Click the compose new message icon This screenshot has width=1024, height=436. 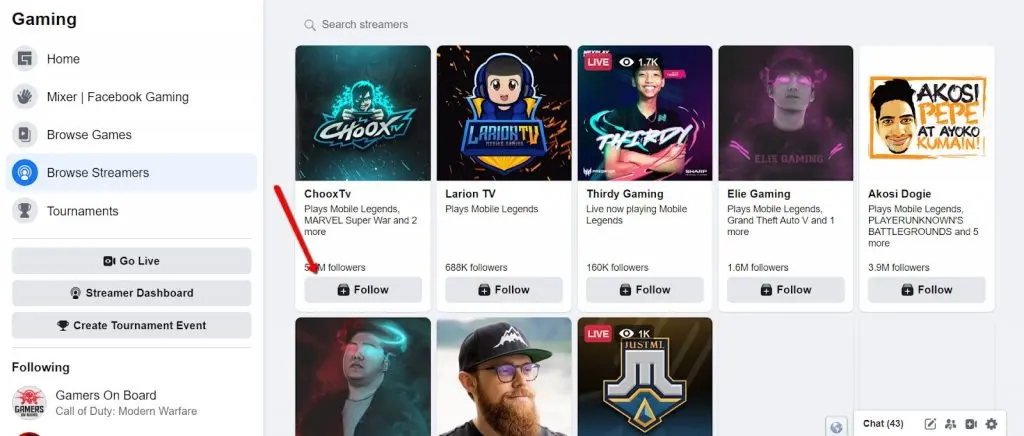[930, 424]
